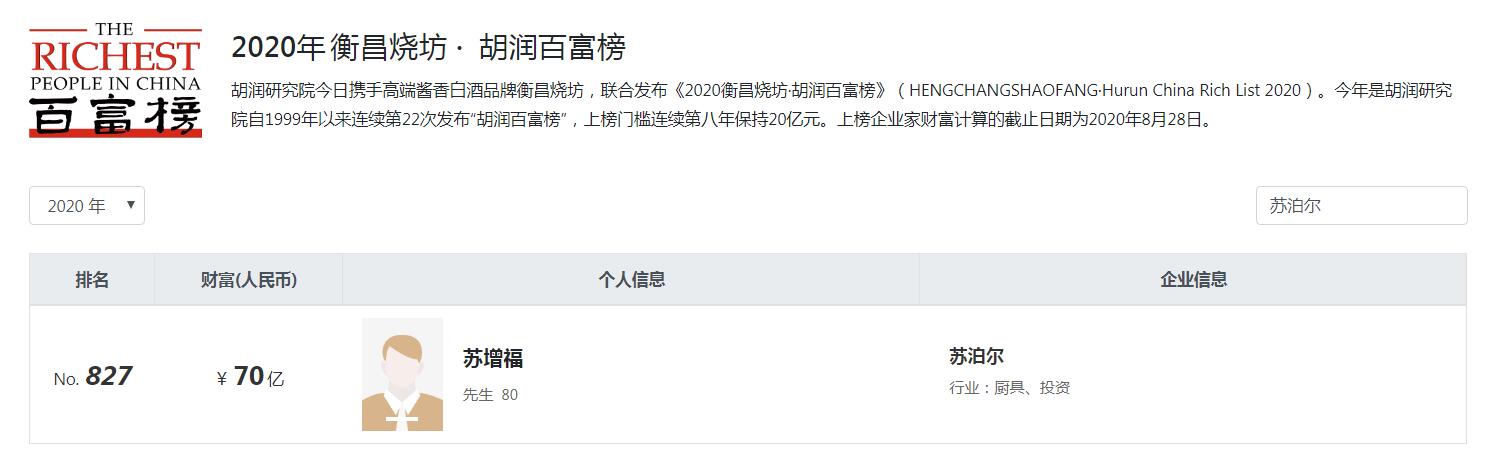Viewport: 1490px width, 453px height.
Task: Open the 苏泊尔 company name
Action: tap(976, 356)
